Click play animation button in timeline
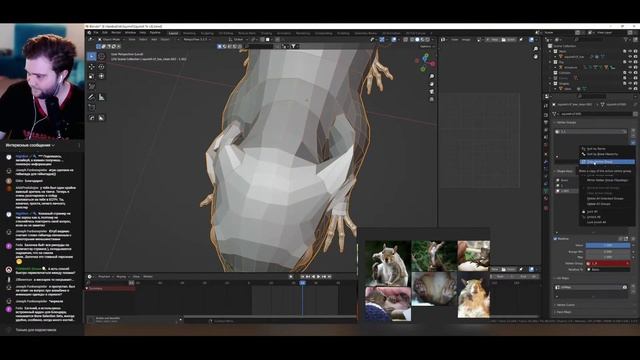Viewport: 640px width, 360px height. (318, 277)
